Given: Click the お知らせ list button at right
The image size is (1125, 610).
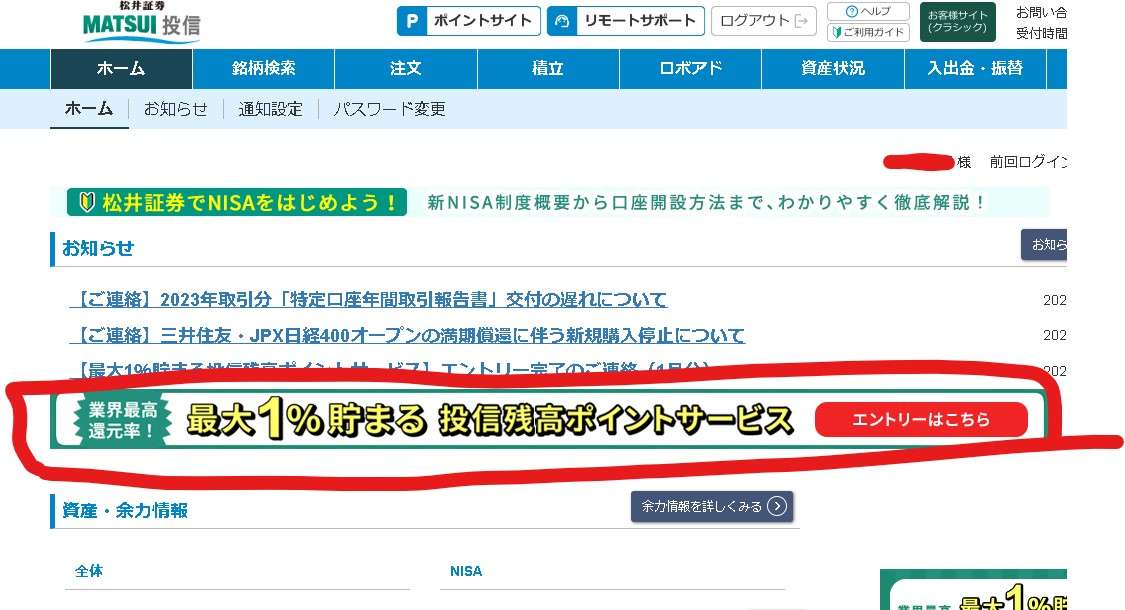Looking at the screenshot, I should click(x=1044, y=245).
